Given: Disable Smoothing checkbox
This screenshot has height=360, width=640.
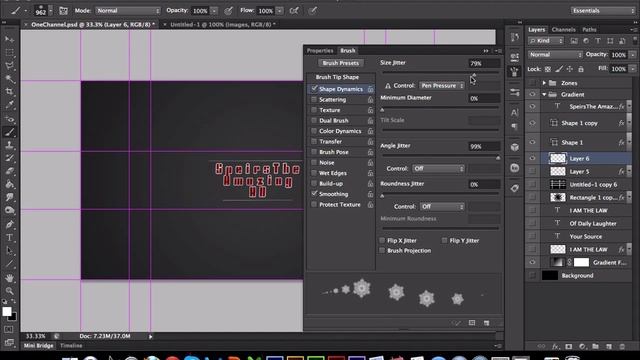Looking at the screenshot, I should 314,193.
